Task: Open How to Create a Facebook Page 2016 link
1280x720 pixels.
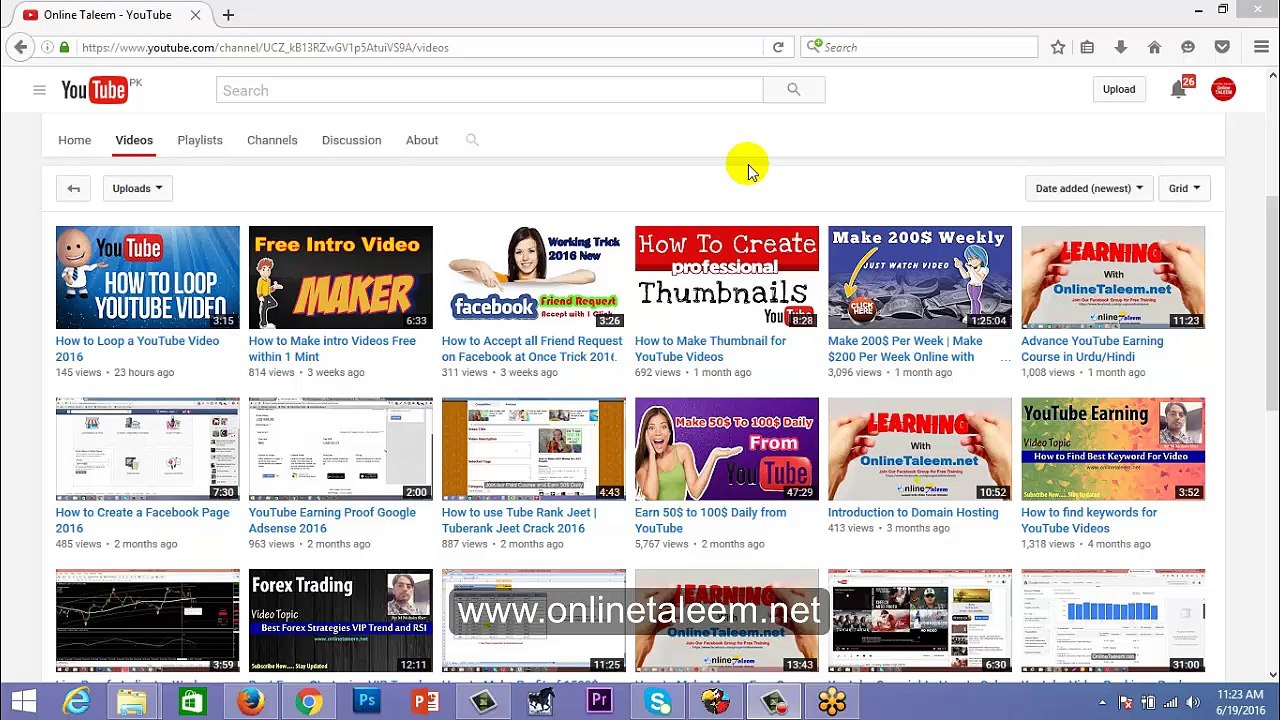Action: coord(142,520)
